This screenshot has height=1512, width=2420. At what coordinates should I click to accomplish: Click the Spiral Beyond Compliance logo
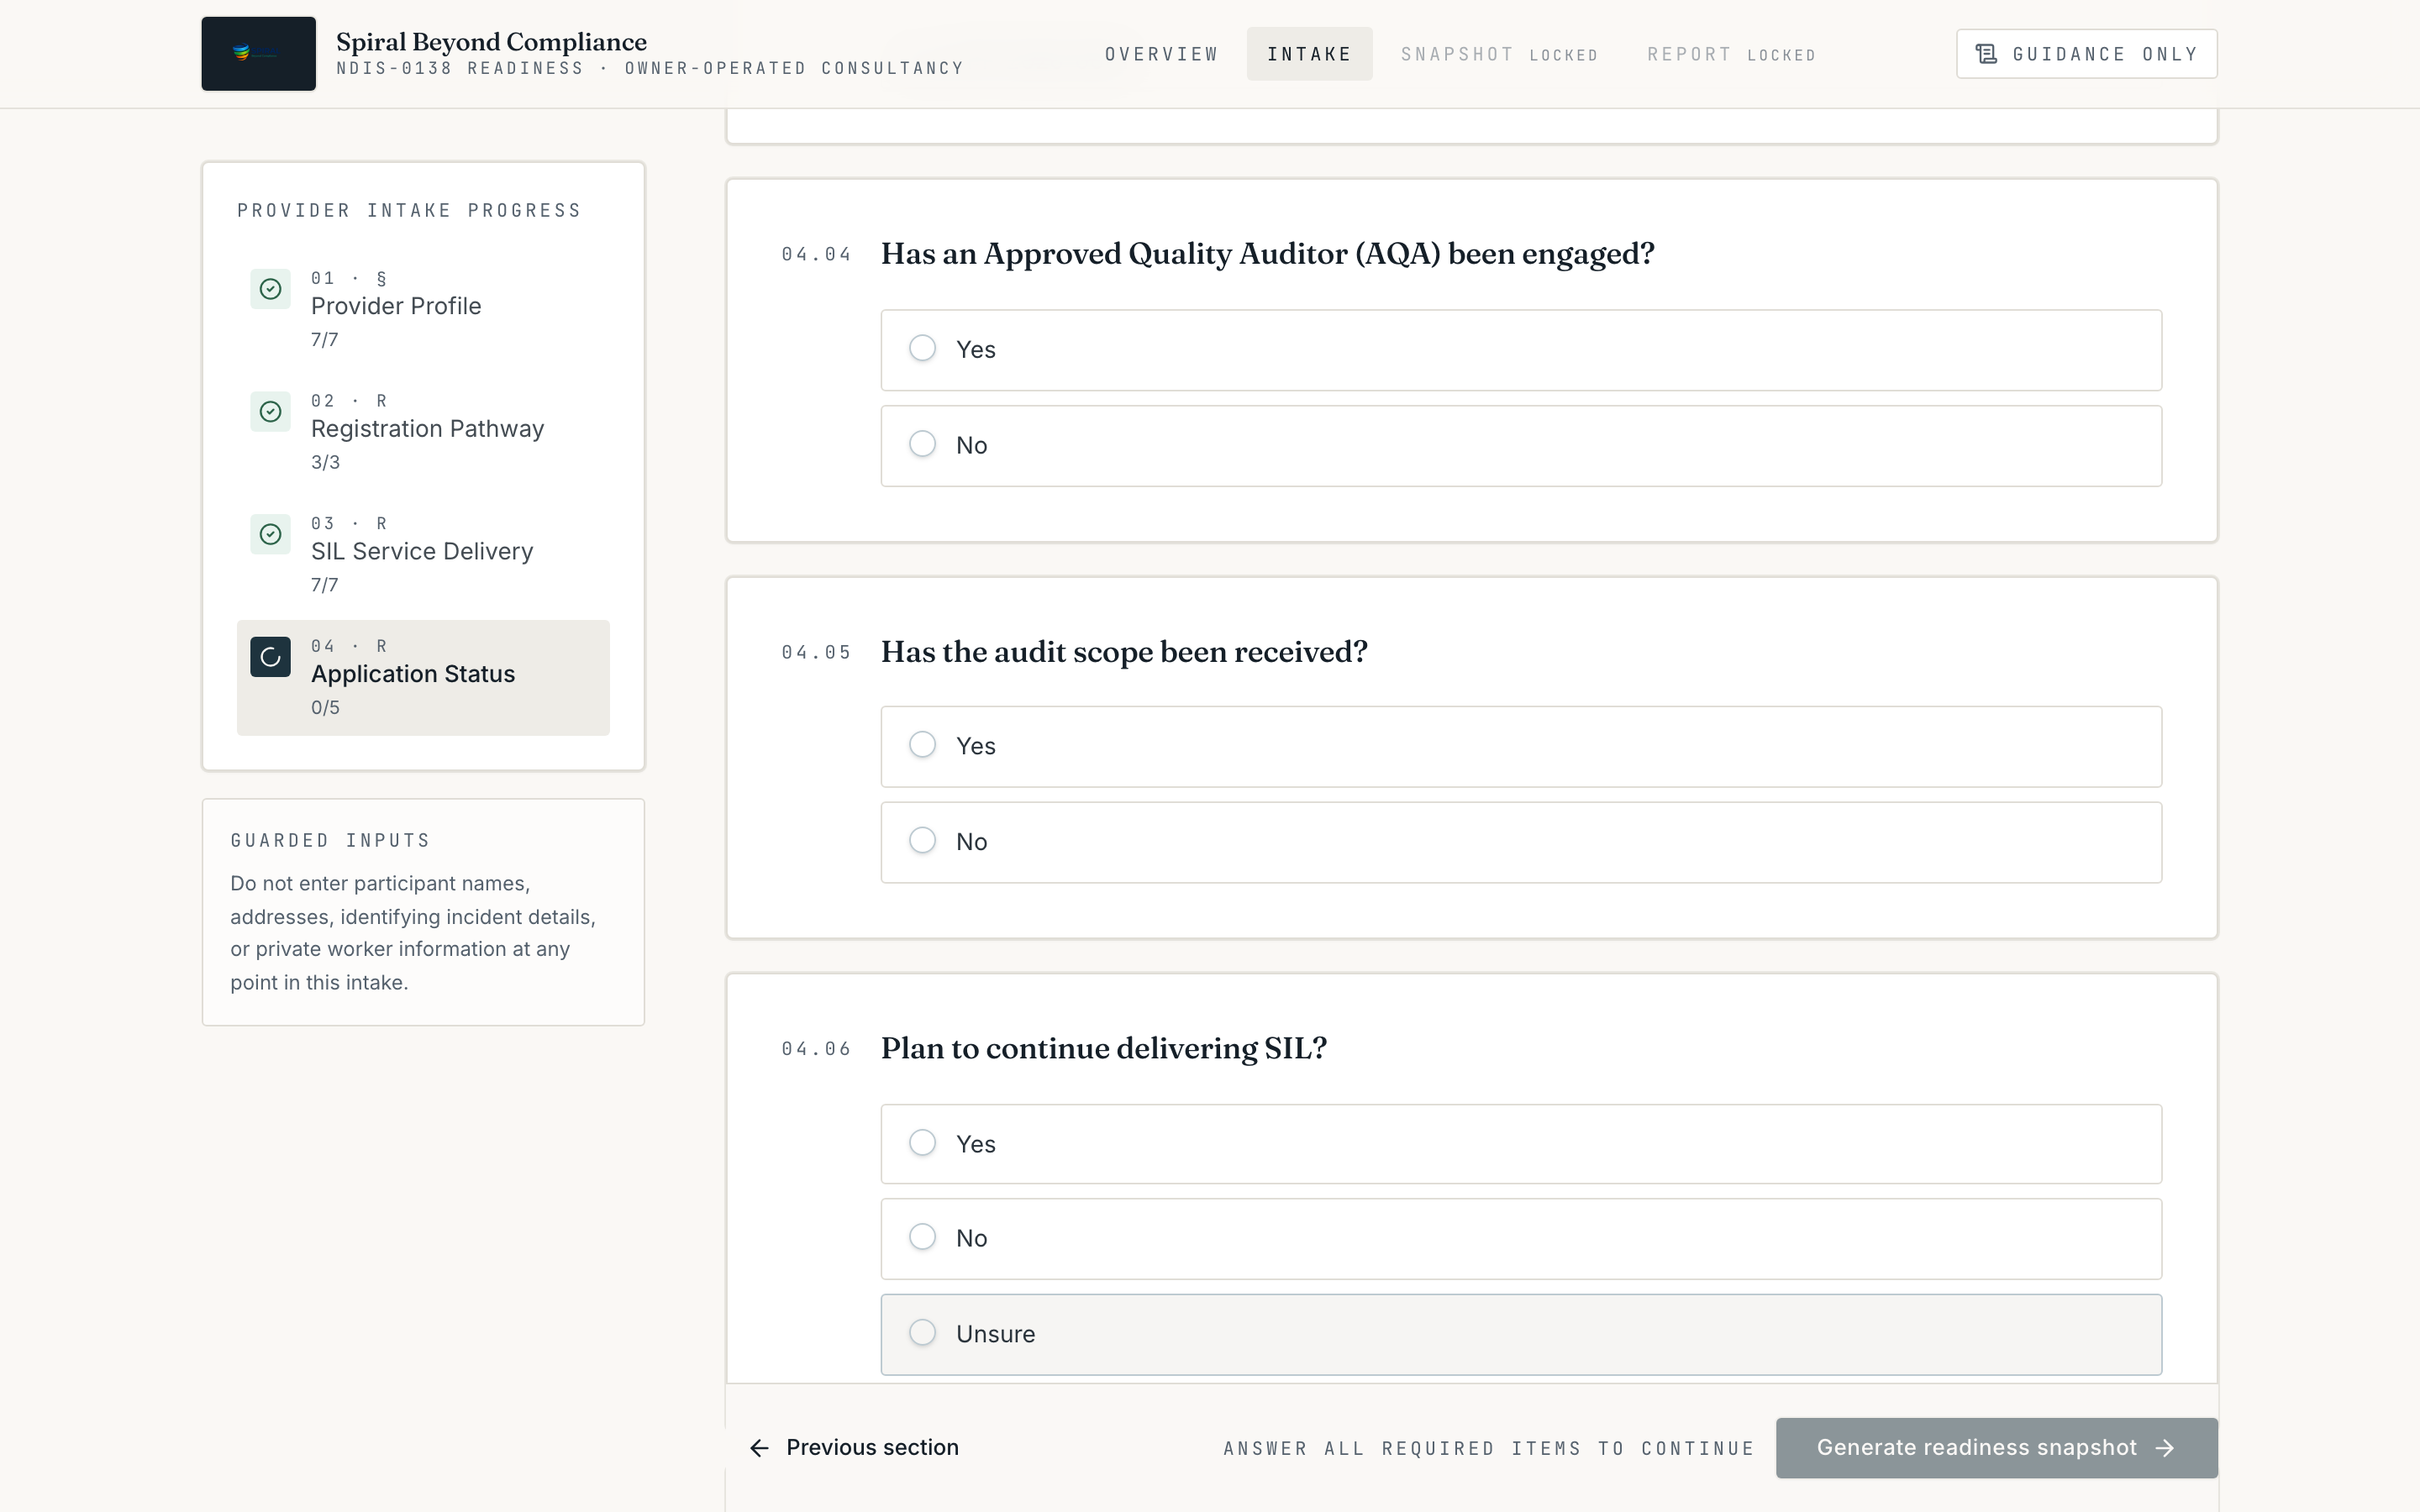(258, 54)
